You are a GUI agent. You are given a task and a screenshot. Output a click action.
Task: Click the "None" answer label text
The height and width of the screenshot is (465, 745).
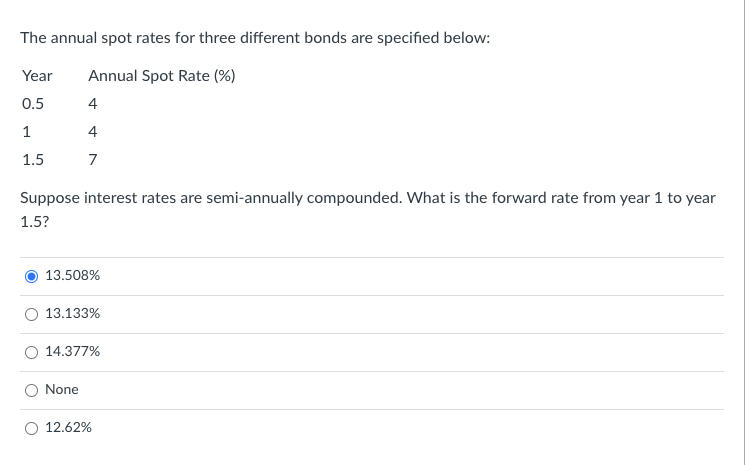[x=62, y=389]
